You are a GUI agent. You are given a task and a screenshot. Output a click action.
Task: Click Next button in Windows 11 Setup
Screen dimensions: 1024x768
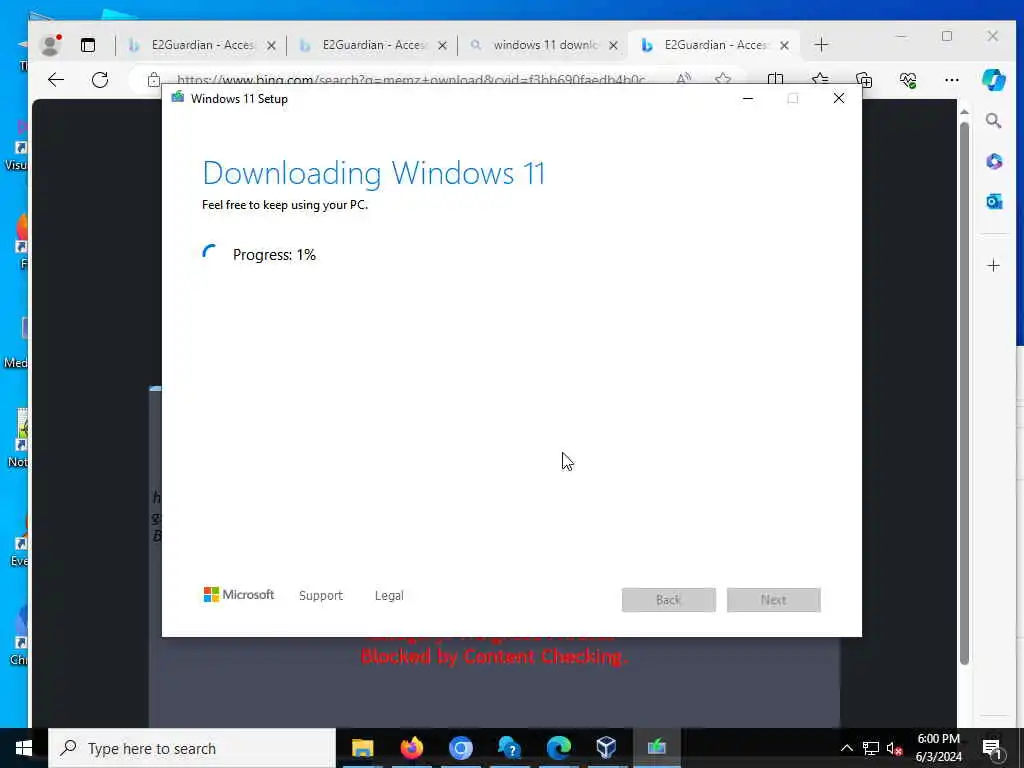774,600
